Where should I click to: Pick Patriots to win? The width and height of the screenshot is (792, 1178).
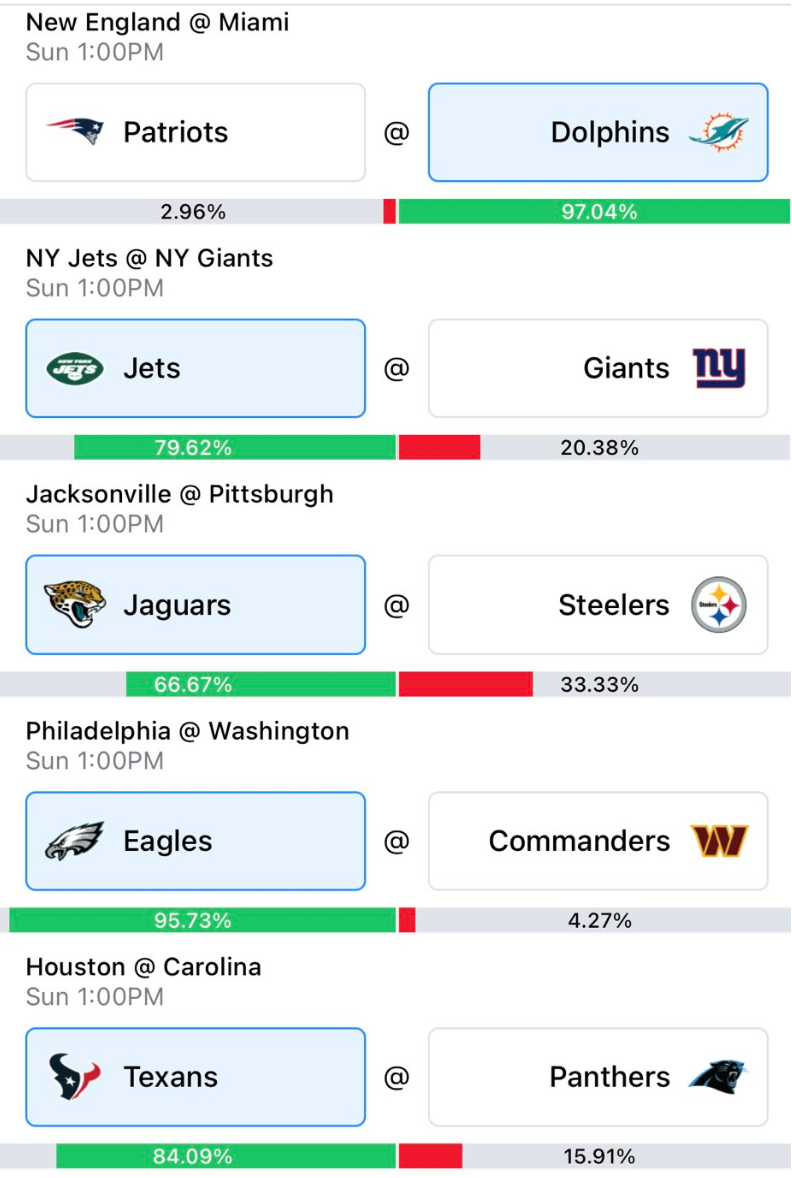pos(195,132)
